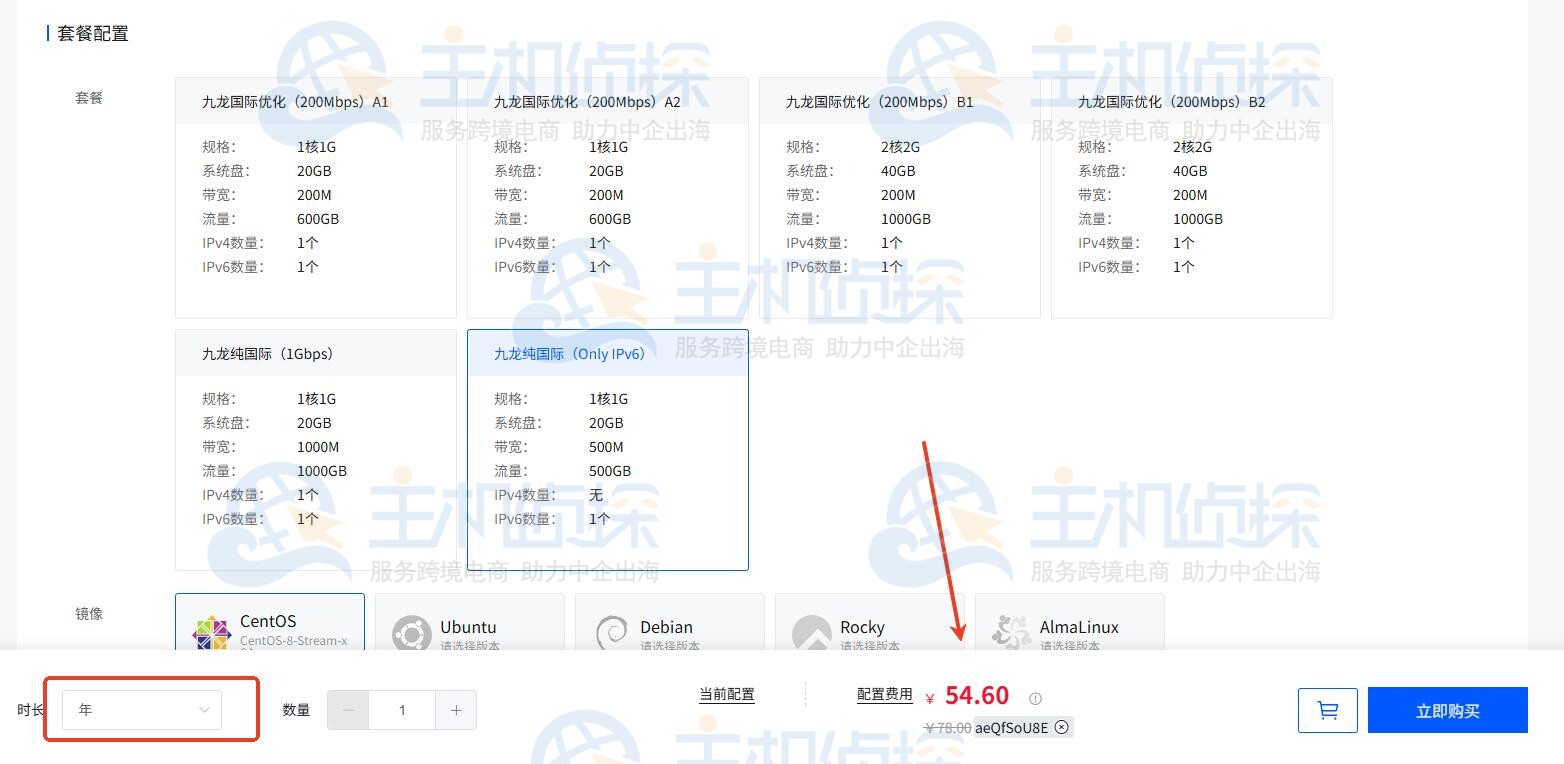The width and height of the screenshot is (1564, 764).
Task: Increase quantity with the plus stepper
Action: pos(456,709)
